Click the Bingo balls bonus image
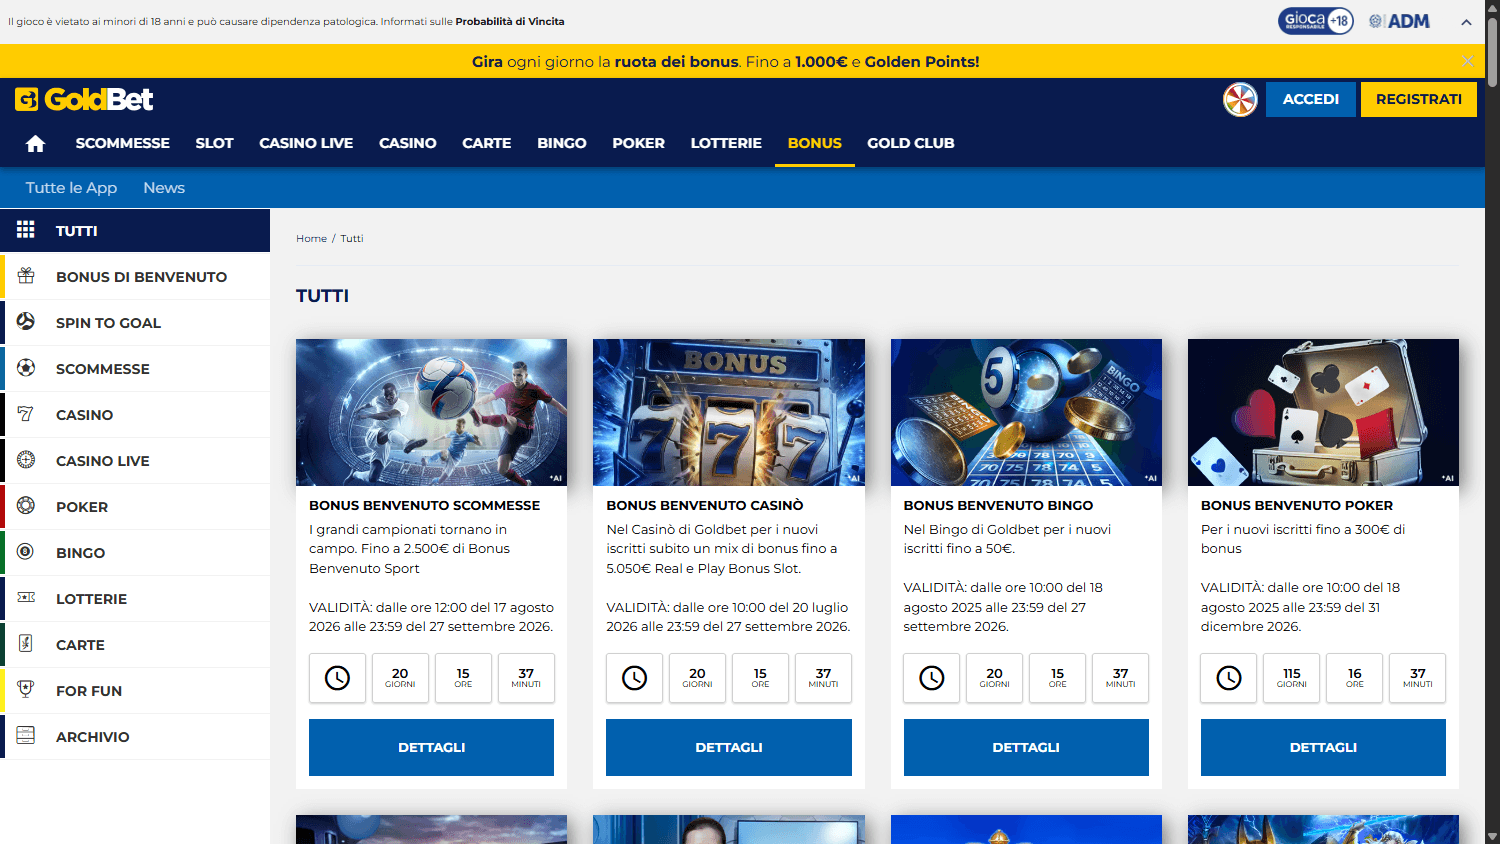Screen dimensions: 1500x844 [1026, 412]
